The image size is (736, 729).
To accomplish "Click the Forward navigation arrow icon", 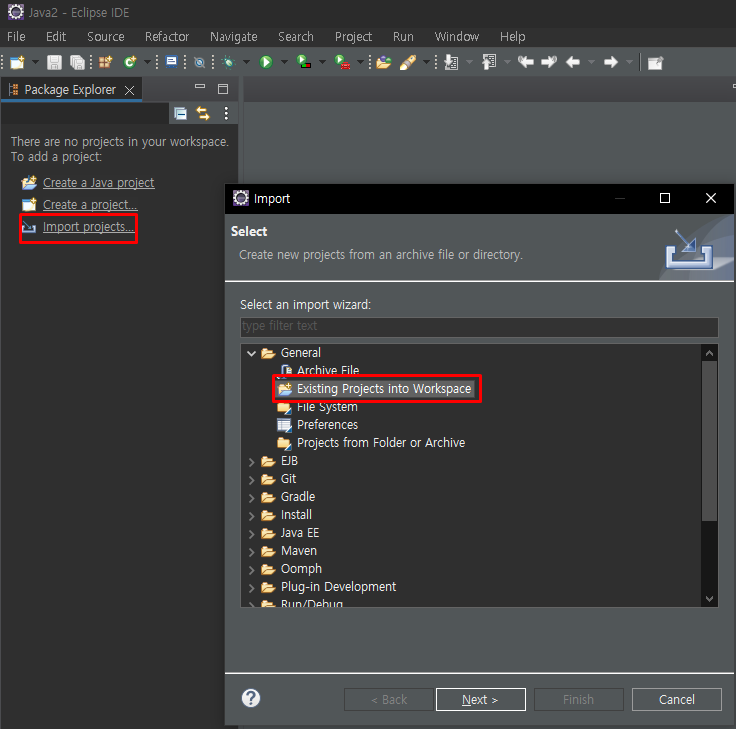I will tap(611, 62).
